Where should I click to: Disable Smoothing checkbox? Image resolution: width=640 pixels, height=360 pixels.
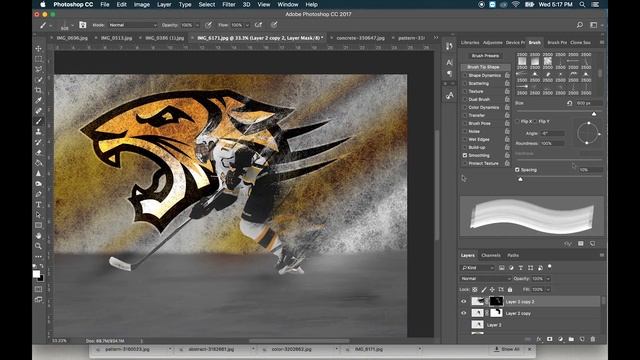click(465, 156)
